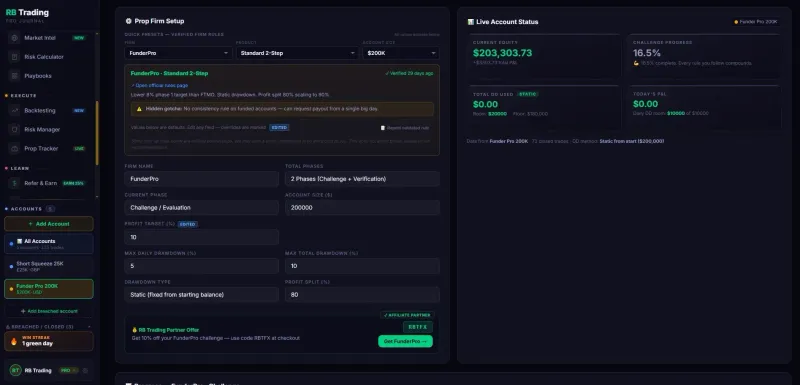This screenshot has height=385, width=800.
Task: Click the Verified 29 days ago label
Action: [409, 73]
